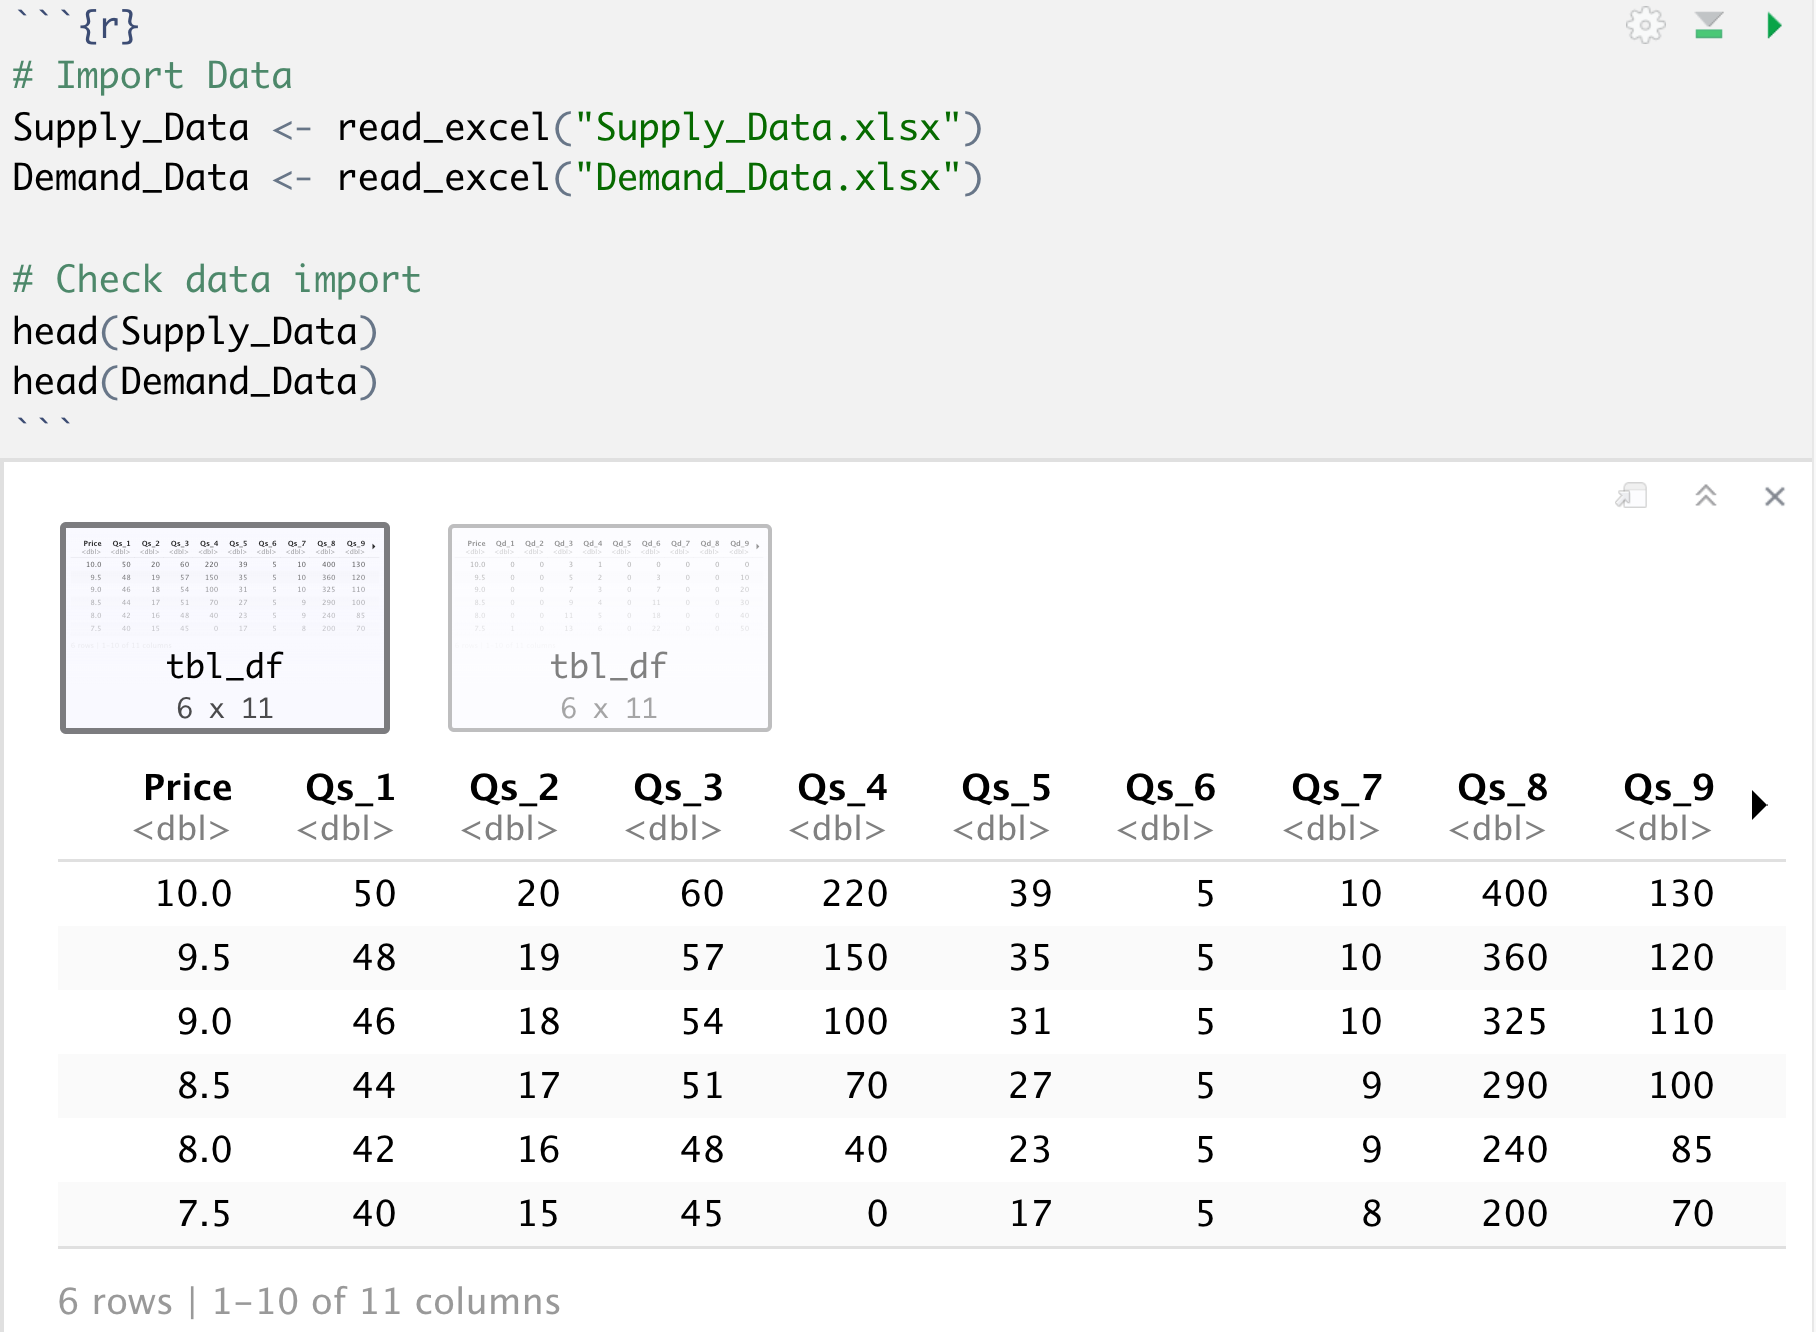The height and width of the screenshot is (1332, 1816).
Task: Click the Qs_2 value 20
Action: pos(538,893)
